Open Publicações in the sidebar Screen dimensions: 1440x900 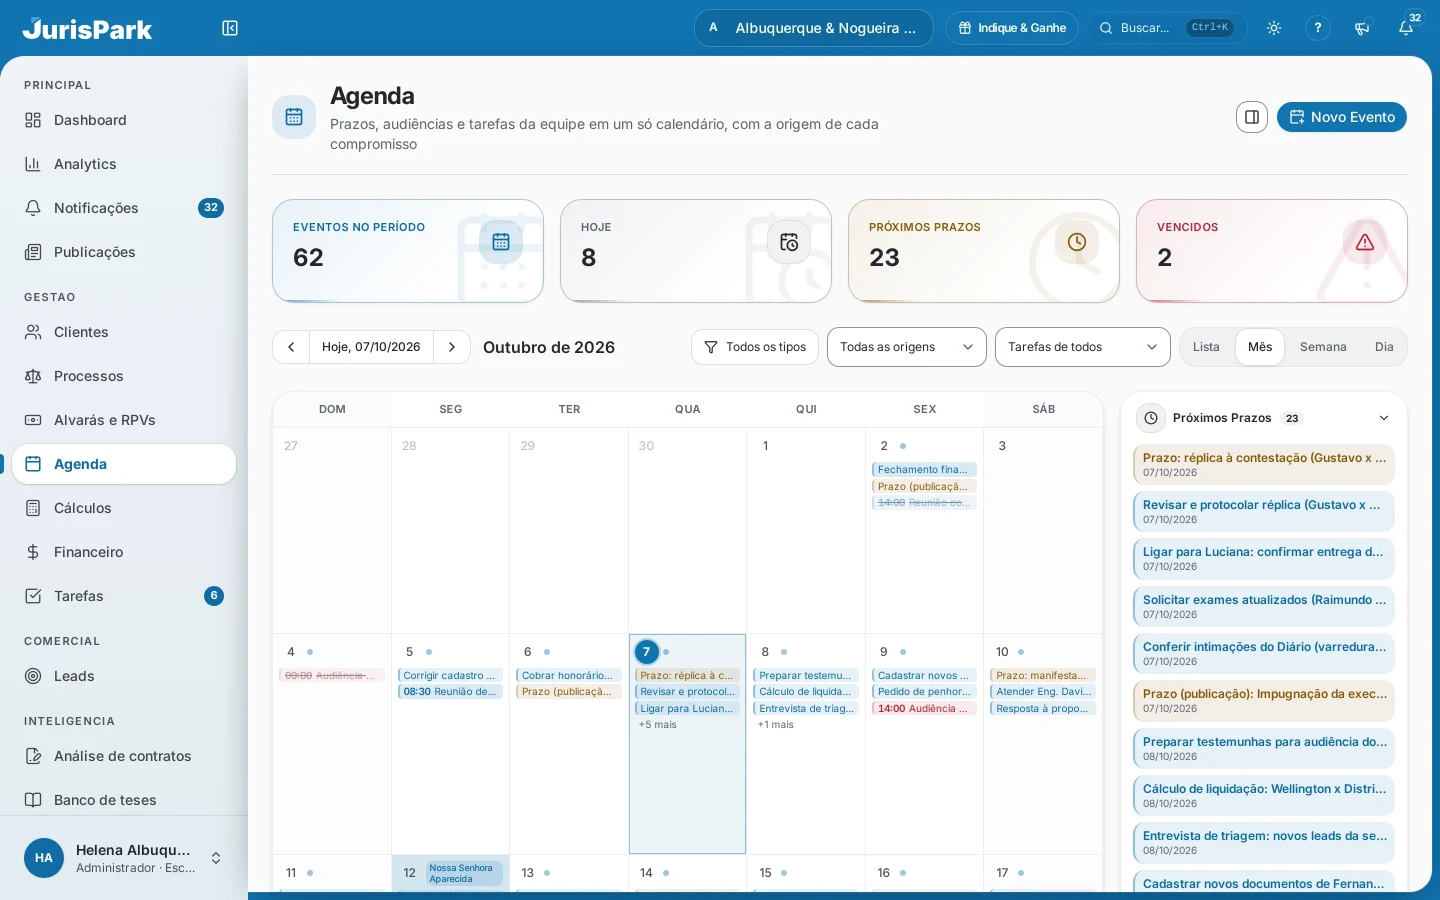click(124, 252)
